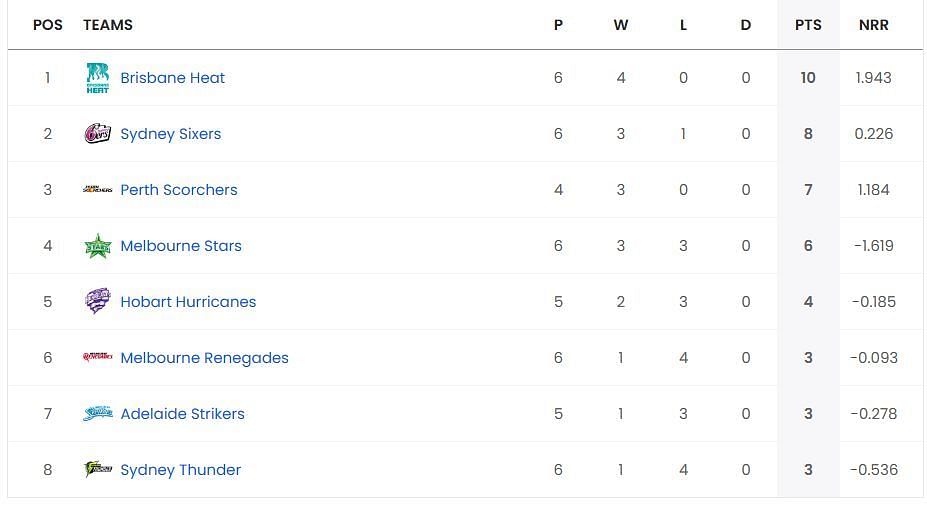Click the Hobart Hurricanes purple logo

98,301
